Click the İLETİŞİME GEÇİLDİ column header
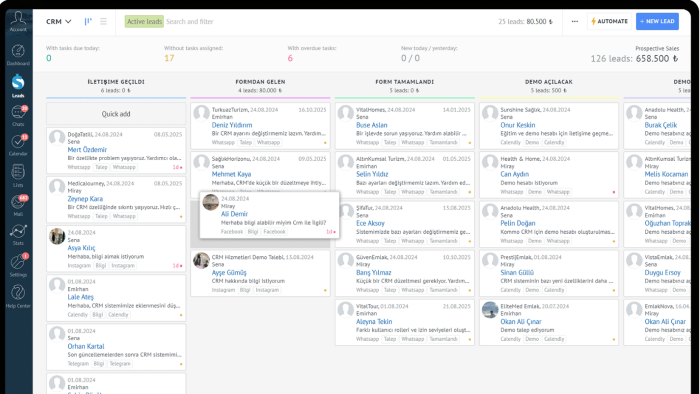The width and height of the screenshot is (700, 394). coord(116,82)
